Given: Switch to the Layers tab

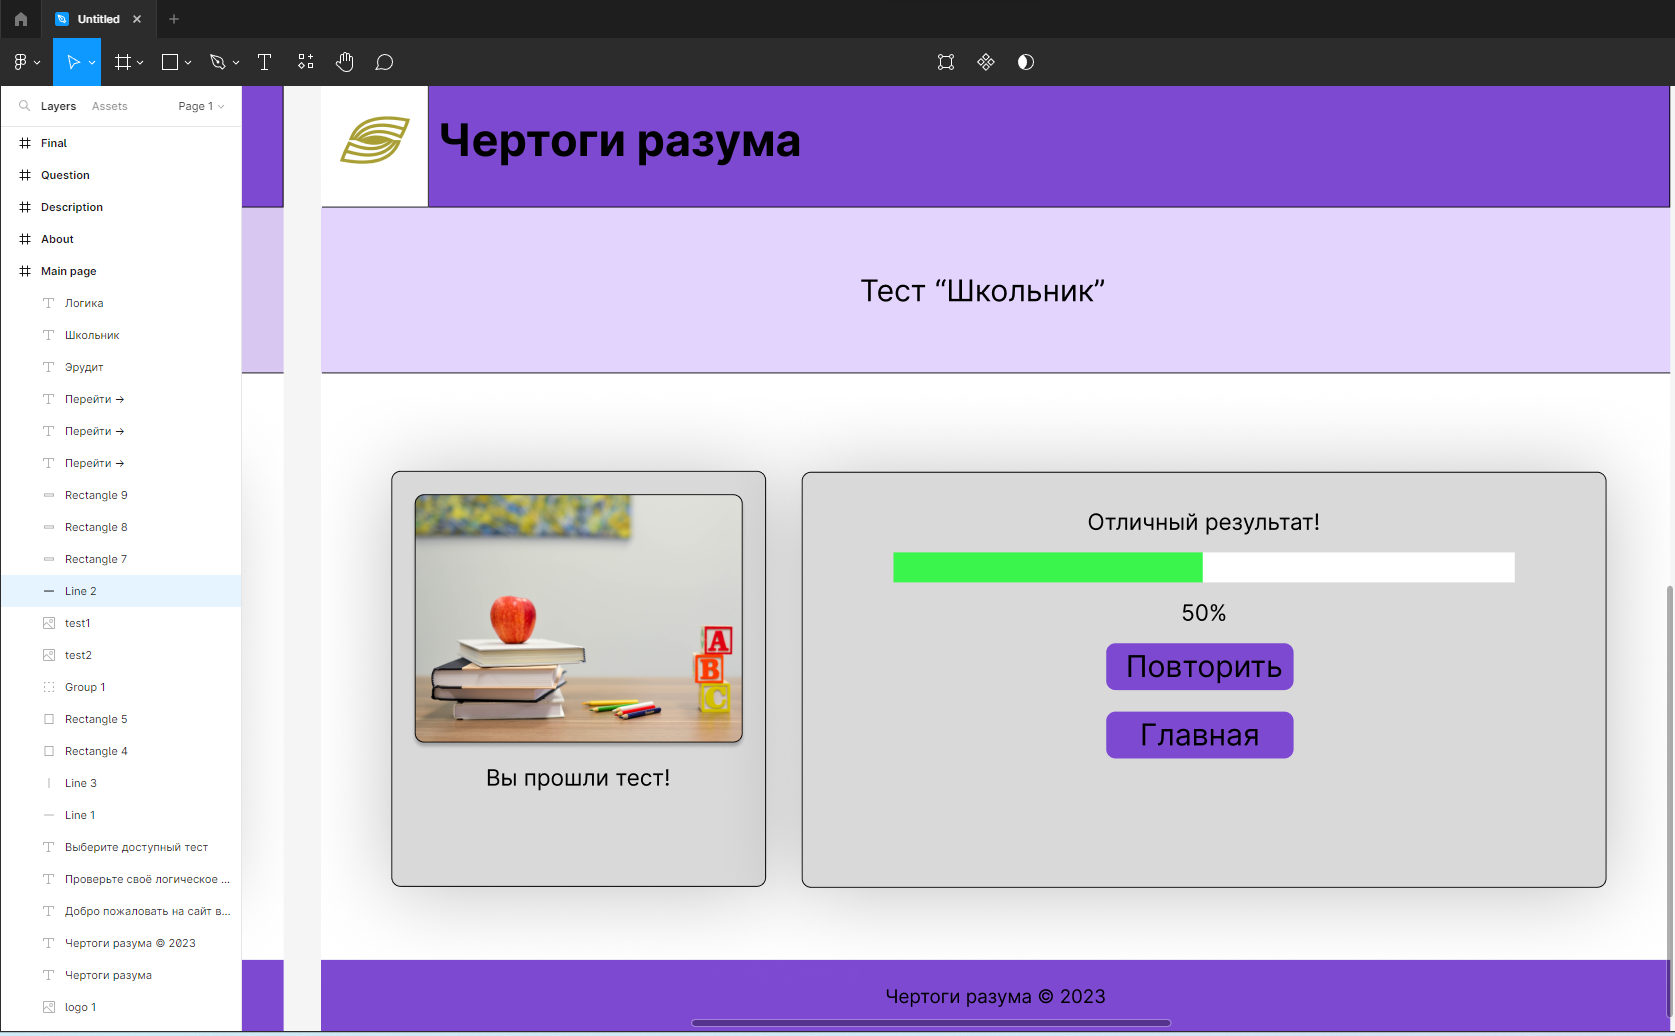Looking at the screenshot, I should click(58, 106).
